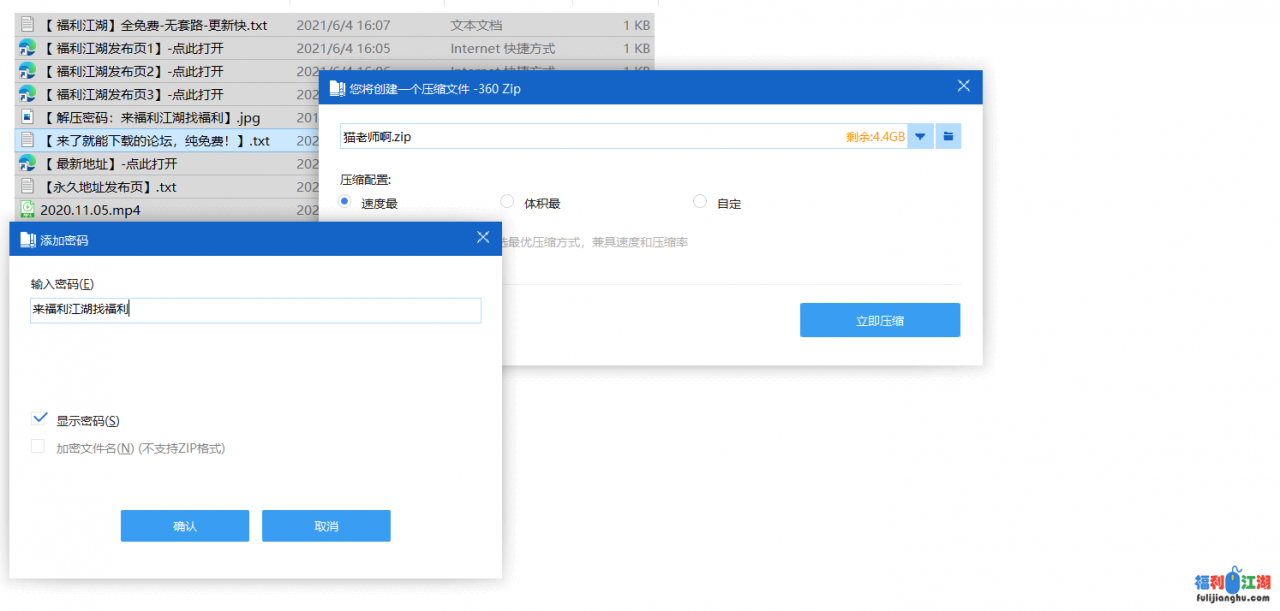The width and height of the screenshot is (1280, 611).
Task: Uncheck the 显示密码 checkbox
Action: coord(40,419)
